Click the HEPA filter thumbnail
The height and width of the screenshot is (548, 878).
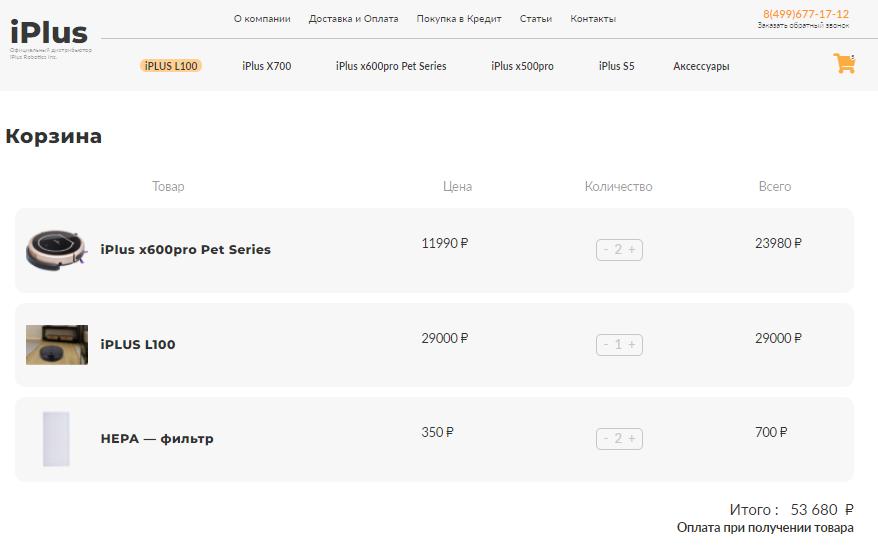tap(57, 439)
